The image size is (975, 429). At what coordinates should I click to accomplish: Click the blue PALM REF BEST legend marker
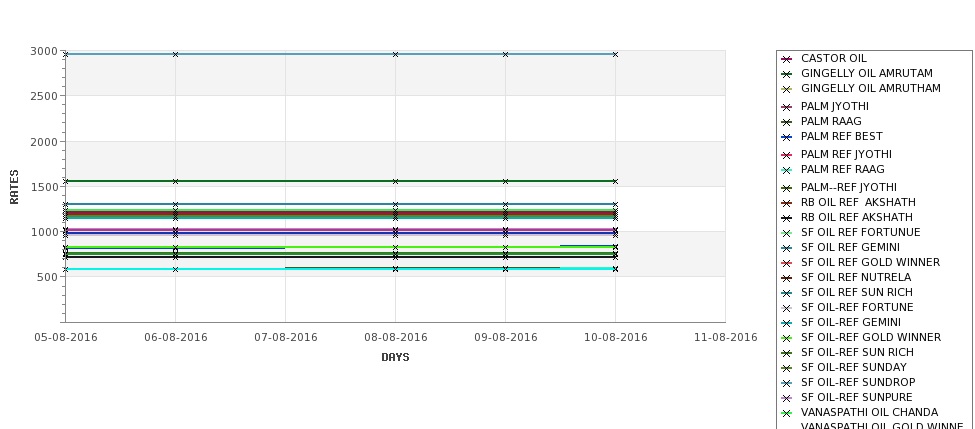point(787,137)
